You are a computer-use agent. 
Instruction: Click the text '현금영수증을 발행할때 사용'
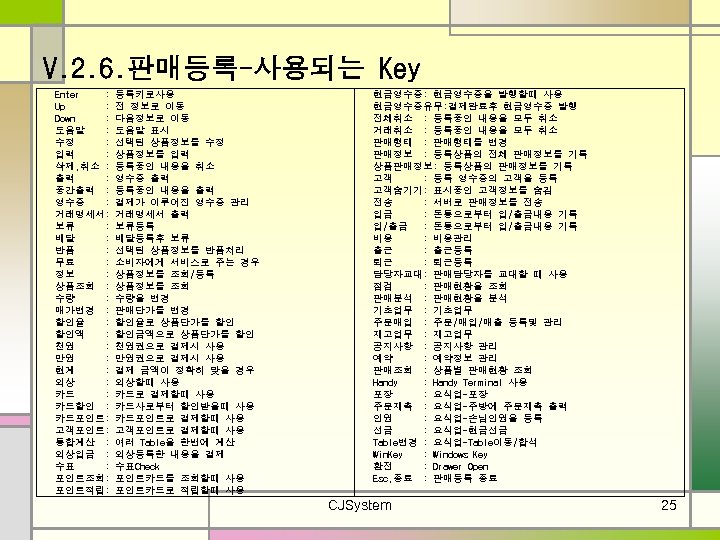click(x=497, y=94)
